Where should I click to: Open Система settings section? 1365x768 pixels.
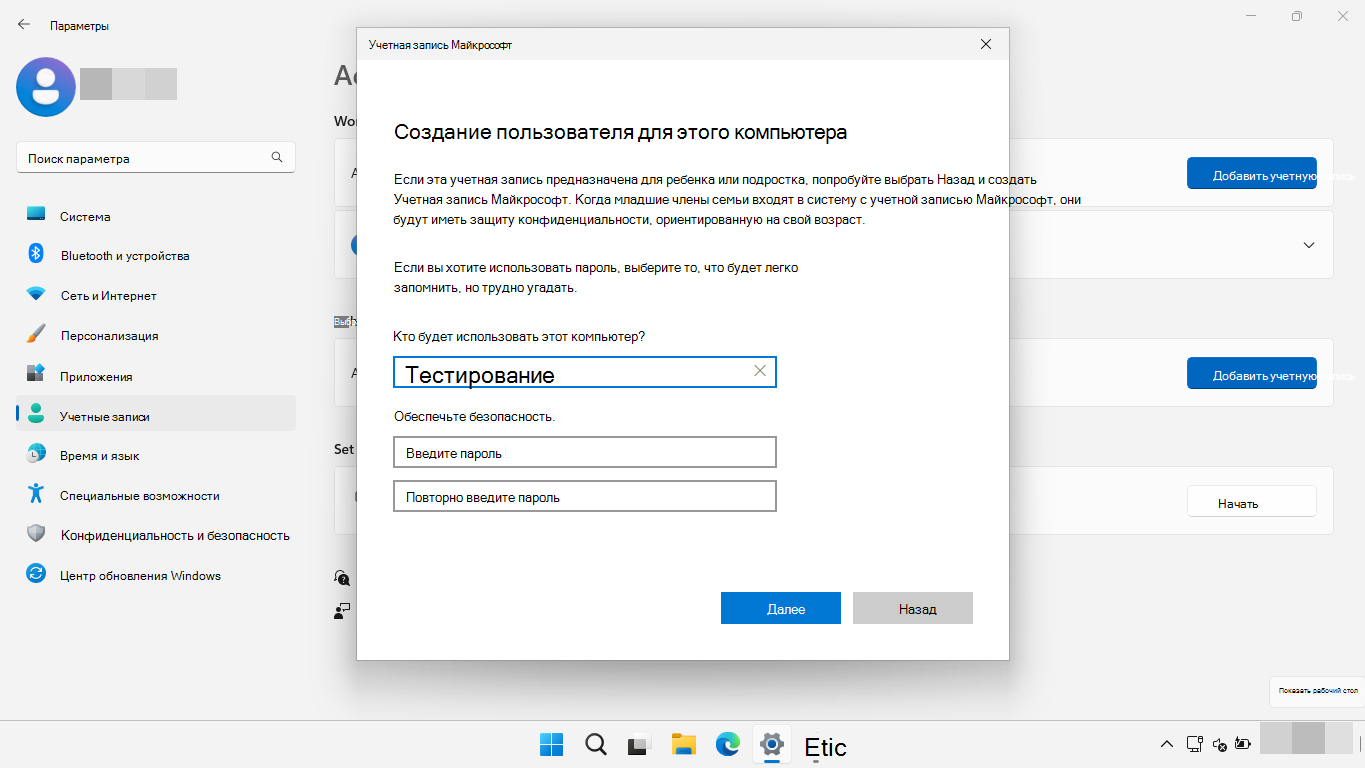pos(156,216)
